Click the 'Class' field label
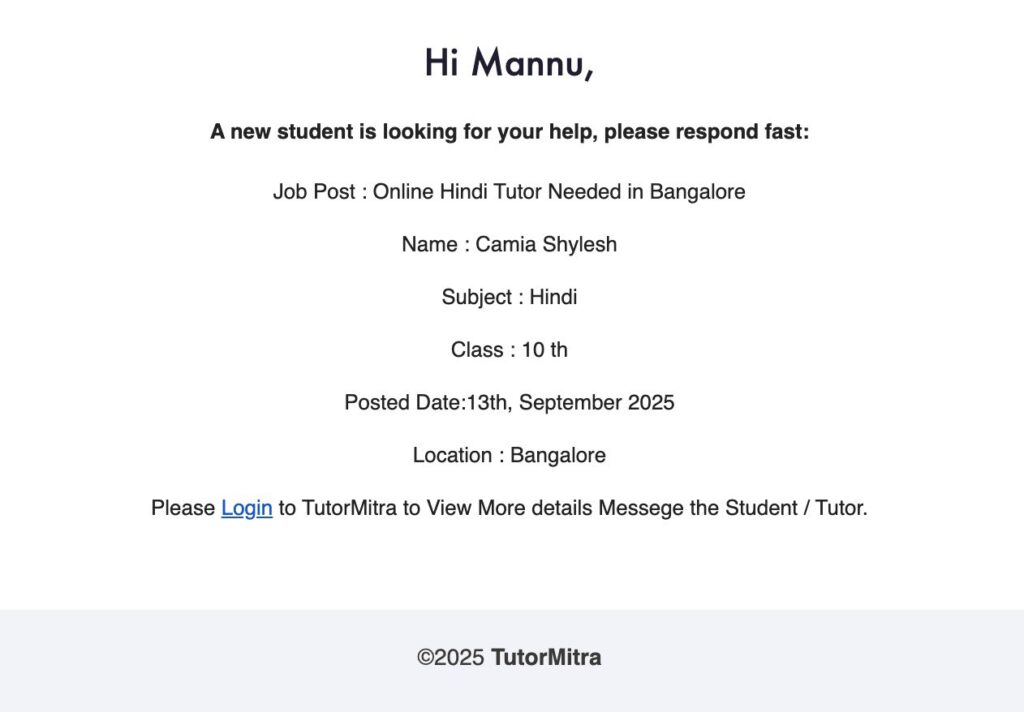Screen dimensions: 1024x712 point(477,349)
